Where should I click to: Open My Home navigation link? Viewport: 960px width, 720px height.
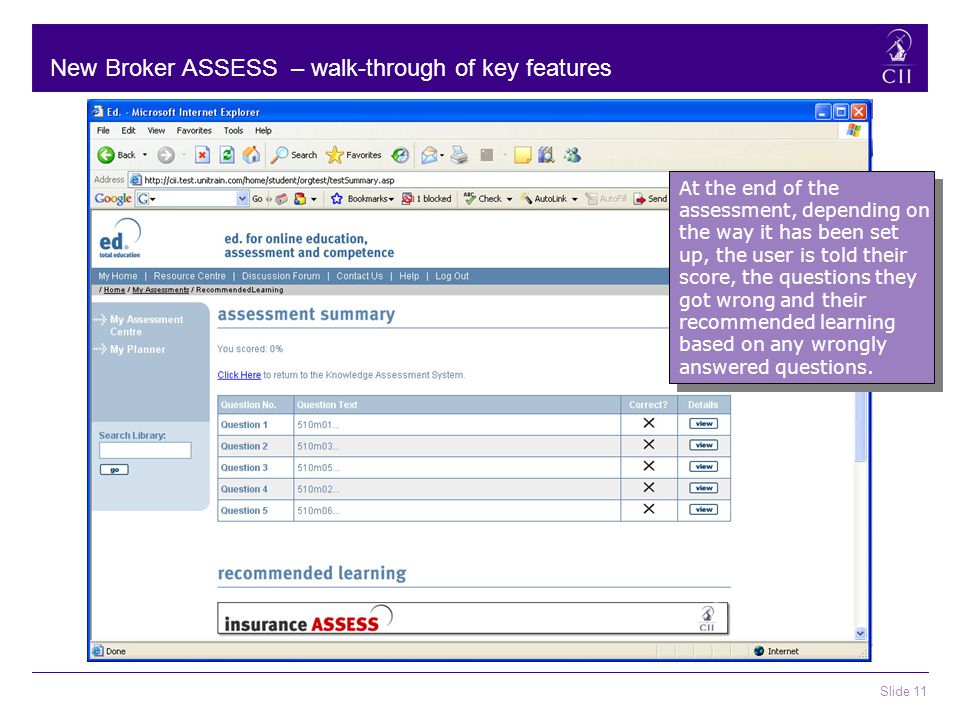[x=118, y=276]
